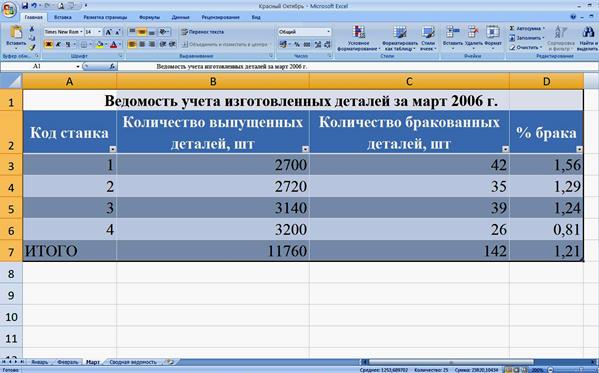Open Conditional Formatting (Условное форматирование)
The height and width of the screenshot is (373, 599).
pos(359,38)
